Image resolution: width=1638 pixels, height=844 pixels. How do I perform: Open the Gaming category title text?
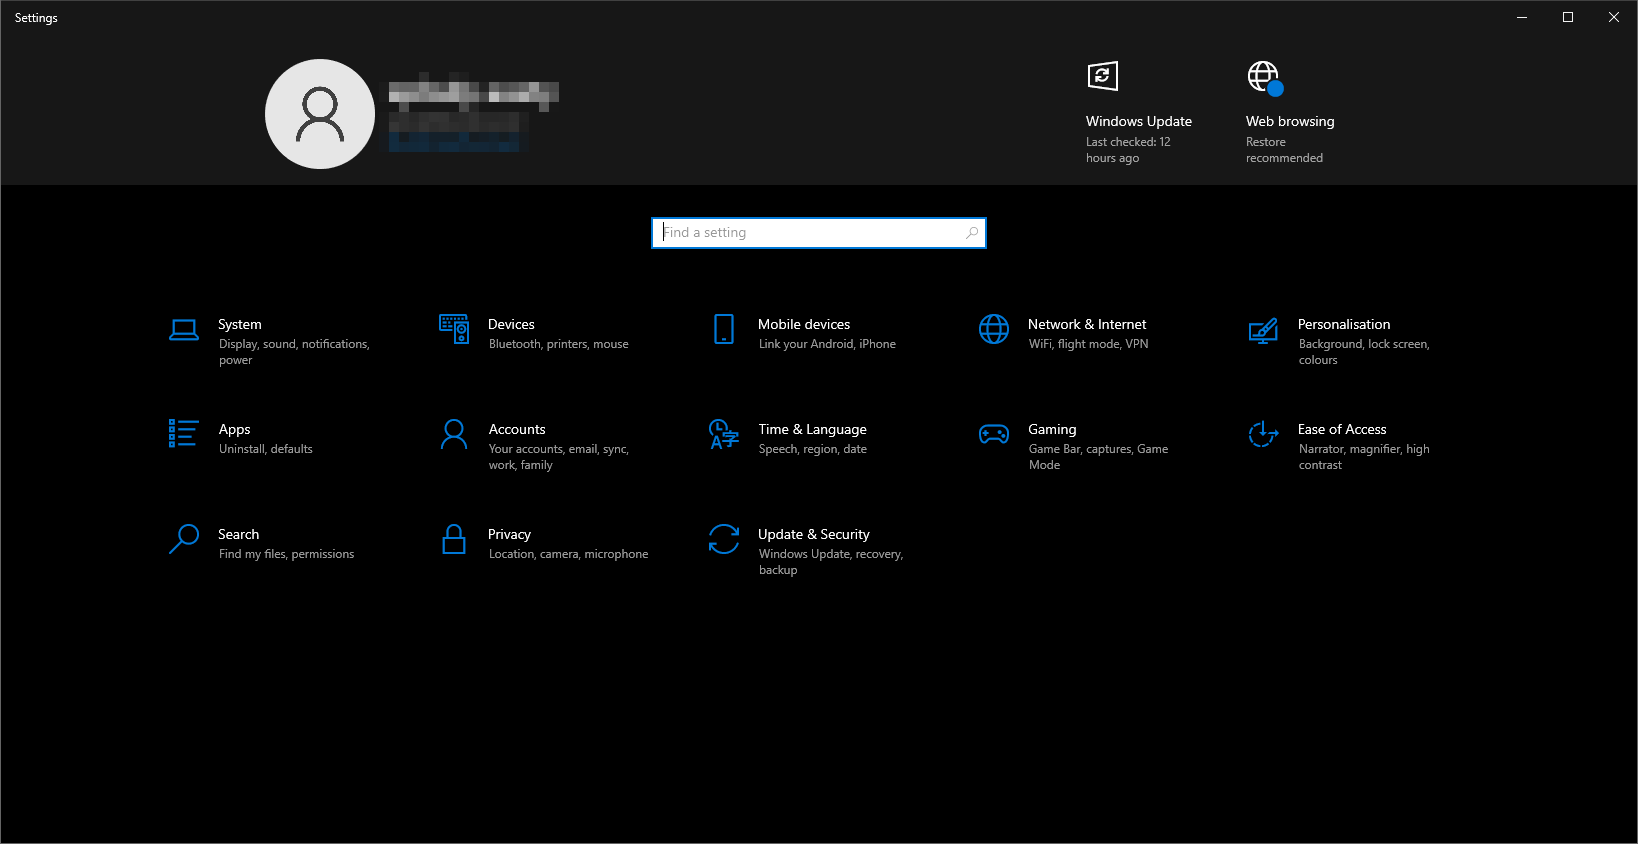pos(1052,429)
